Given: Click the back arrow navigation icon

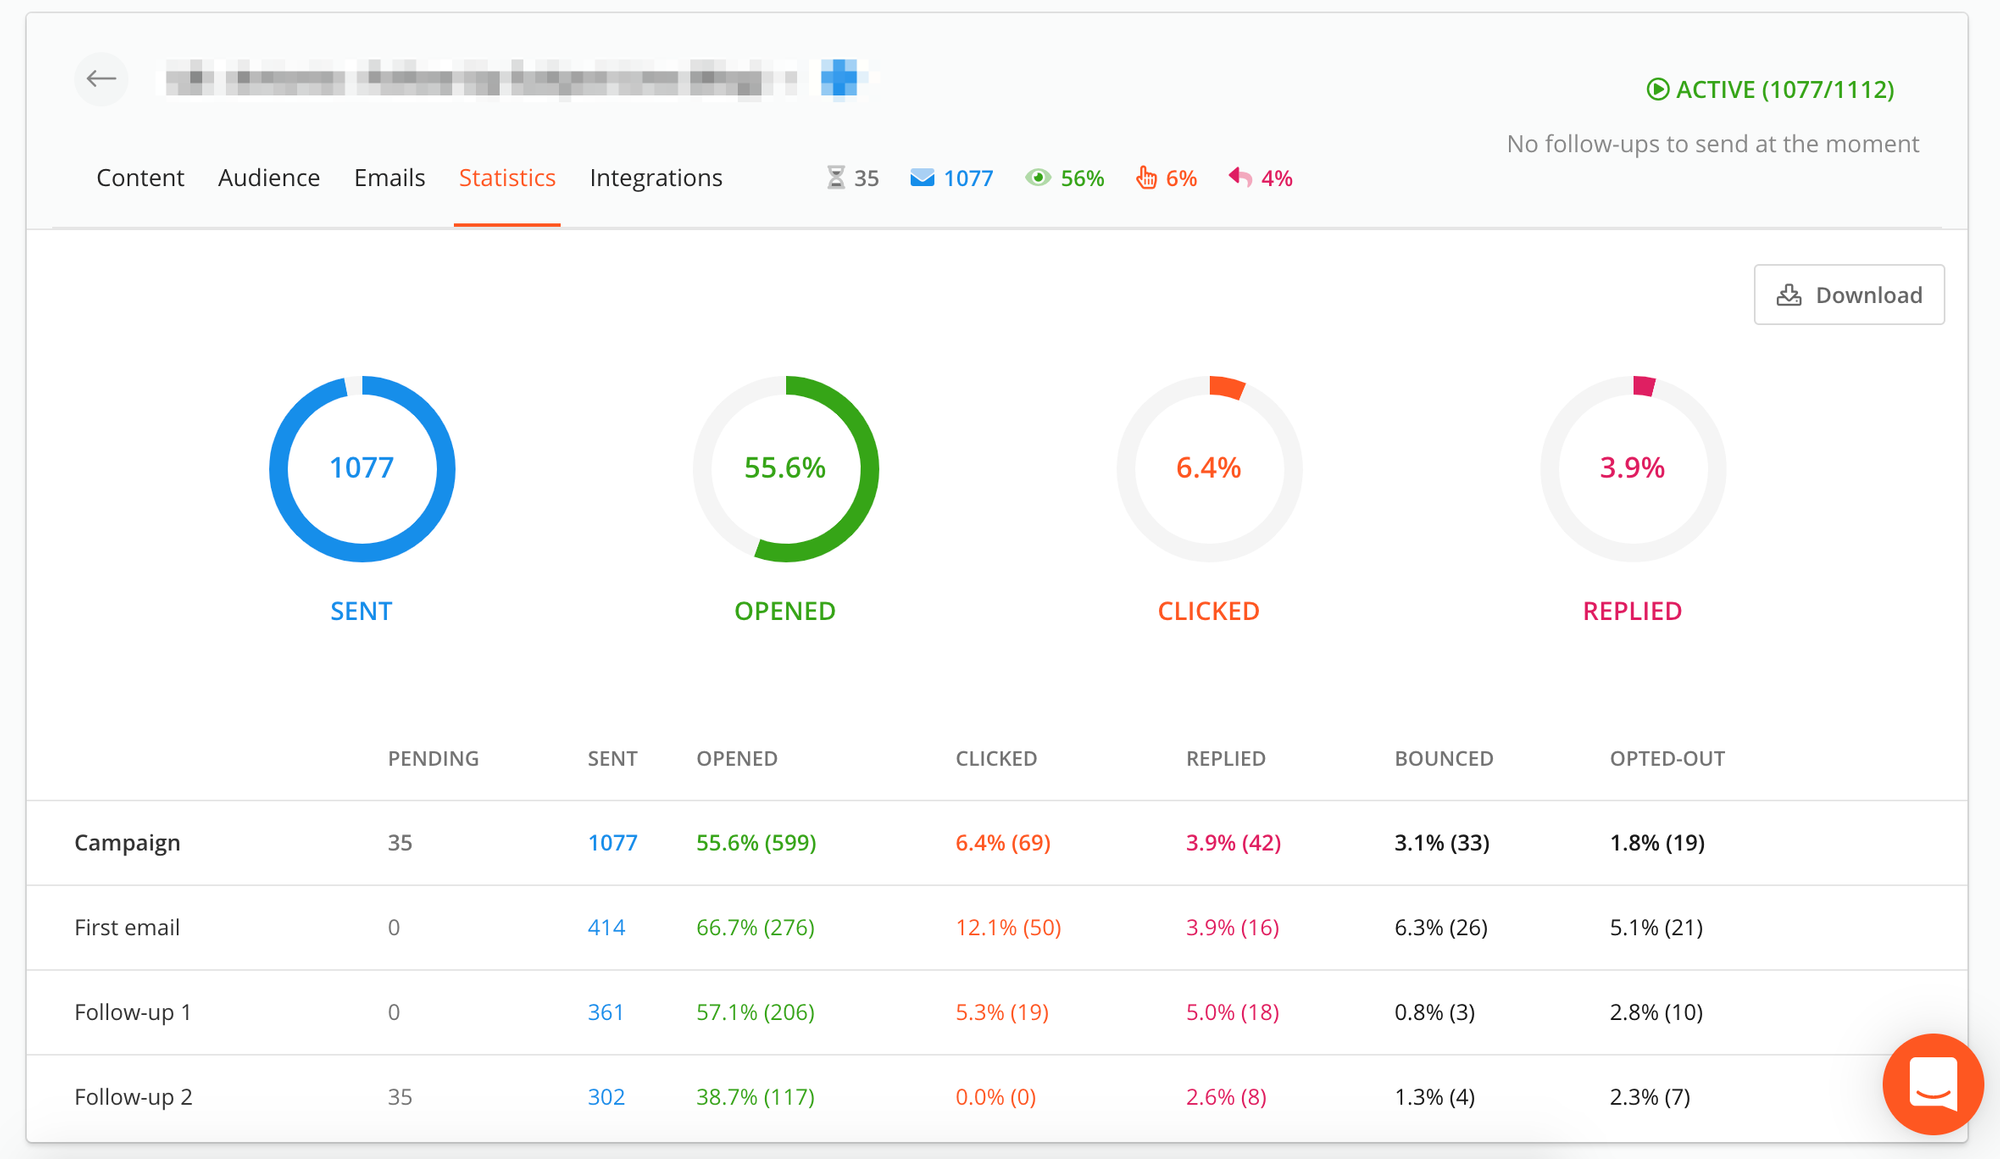Looking at the screenshot, I should coord(102,80).
